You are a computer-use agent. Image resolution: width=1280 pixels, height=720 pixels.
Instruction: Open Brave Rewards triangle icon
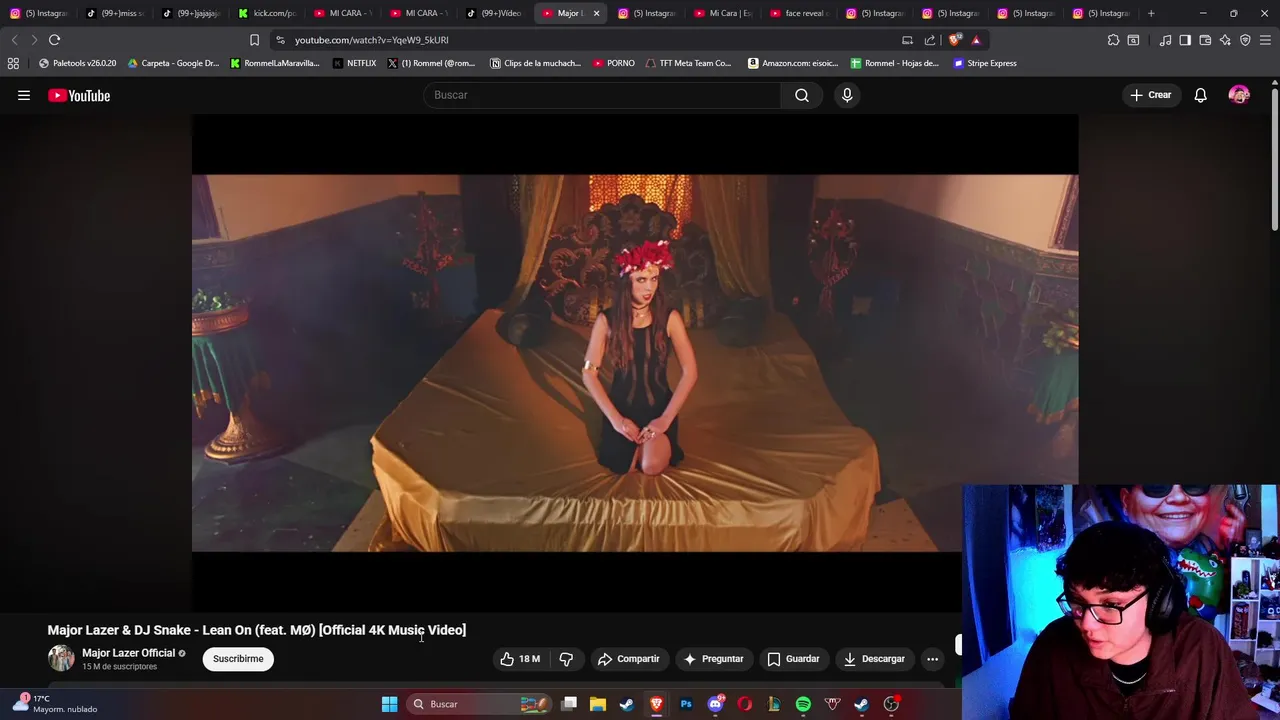pos(976,40)
